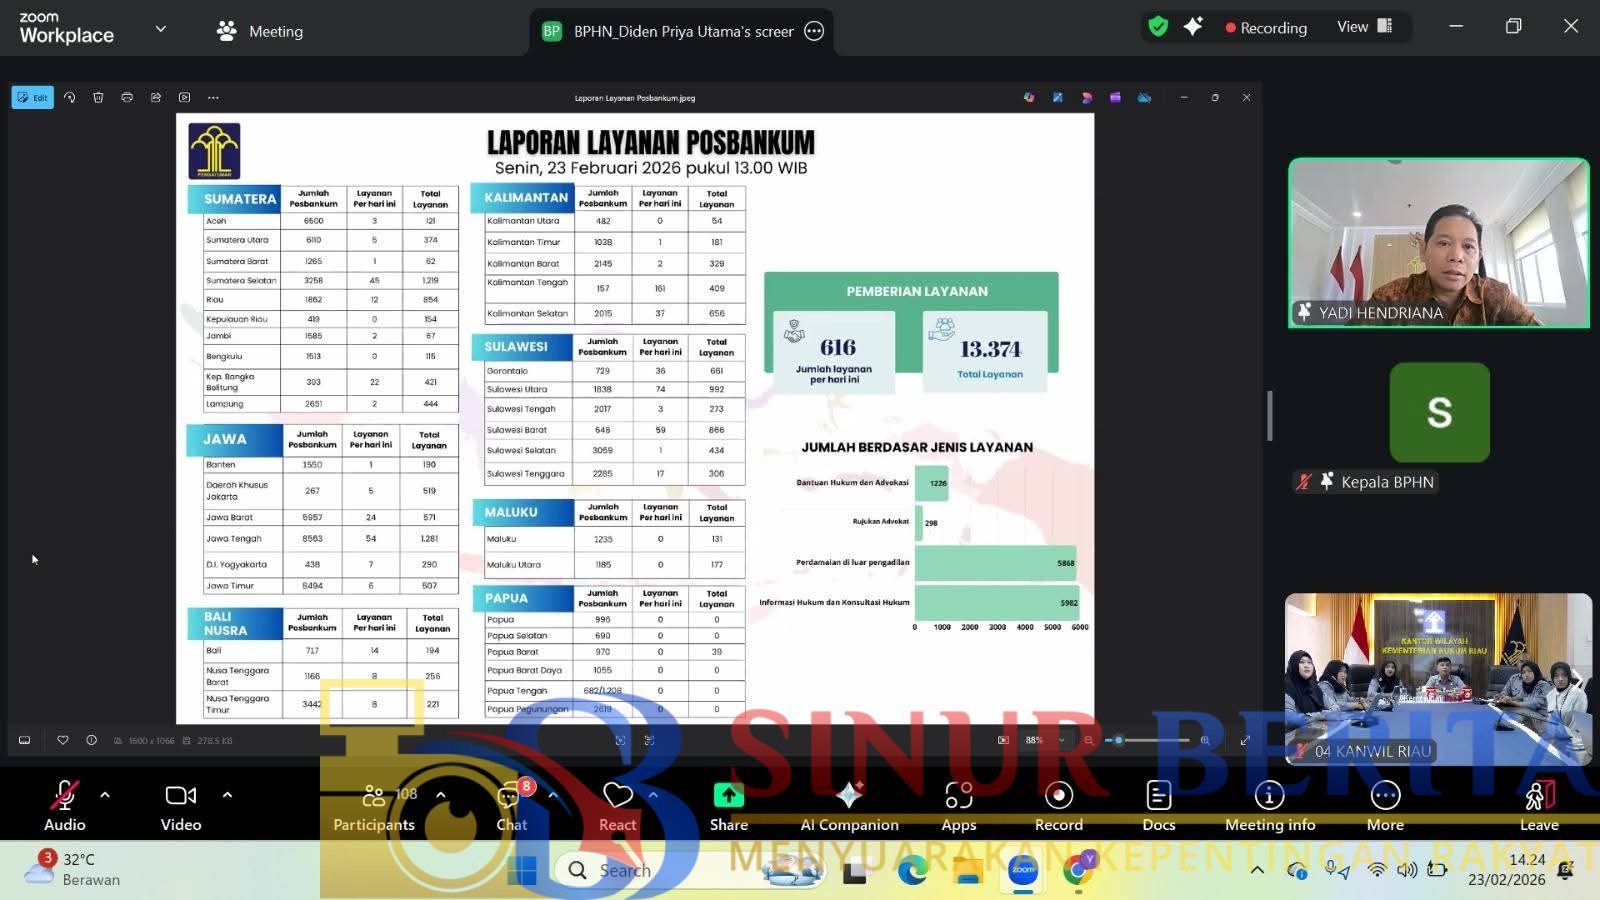The image size is (1600, 900).
Task: Expand video options arrow next to Video
Action: coord(227,795)
